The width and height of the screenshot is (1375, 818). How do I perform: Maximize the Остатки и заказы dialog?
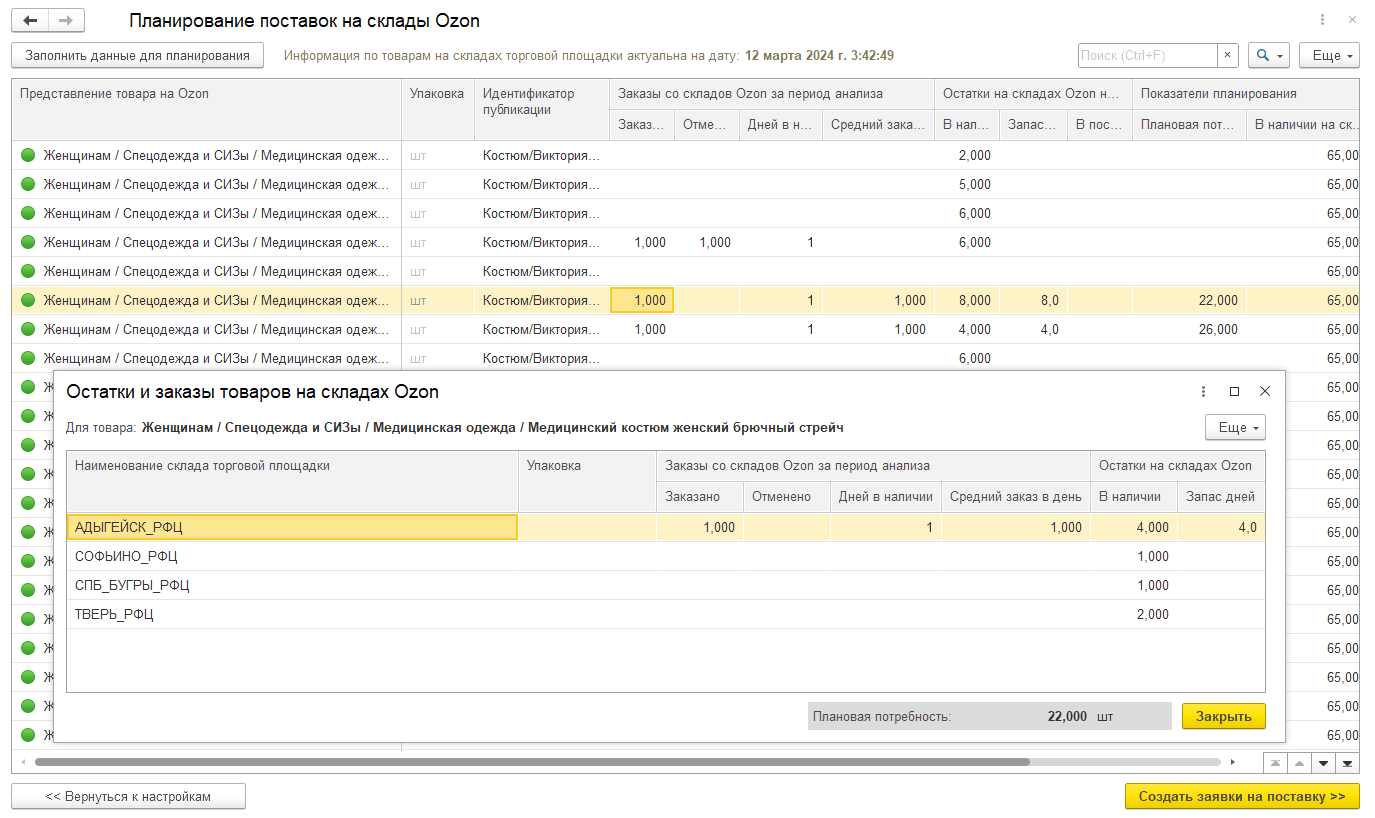pos(1234,392)
